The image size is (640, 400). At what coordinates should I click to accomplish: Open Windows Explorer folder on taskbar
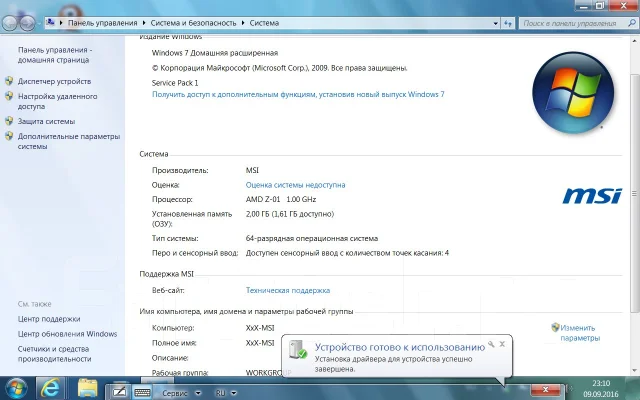pyautogui.click(x=87, y=388)
